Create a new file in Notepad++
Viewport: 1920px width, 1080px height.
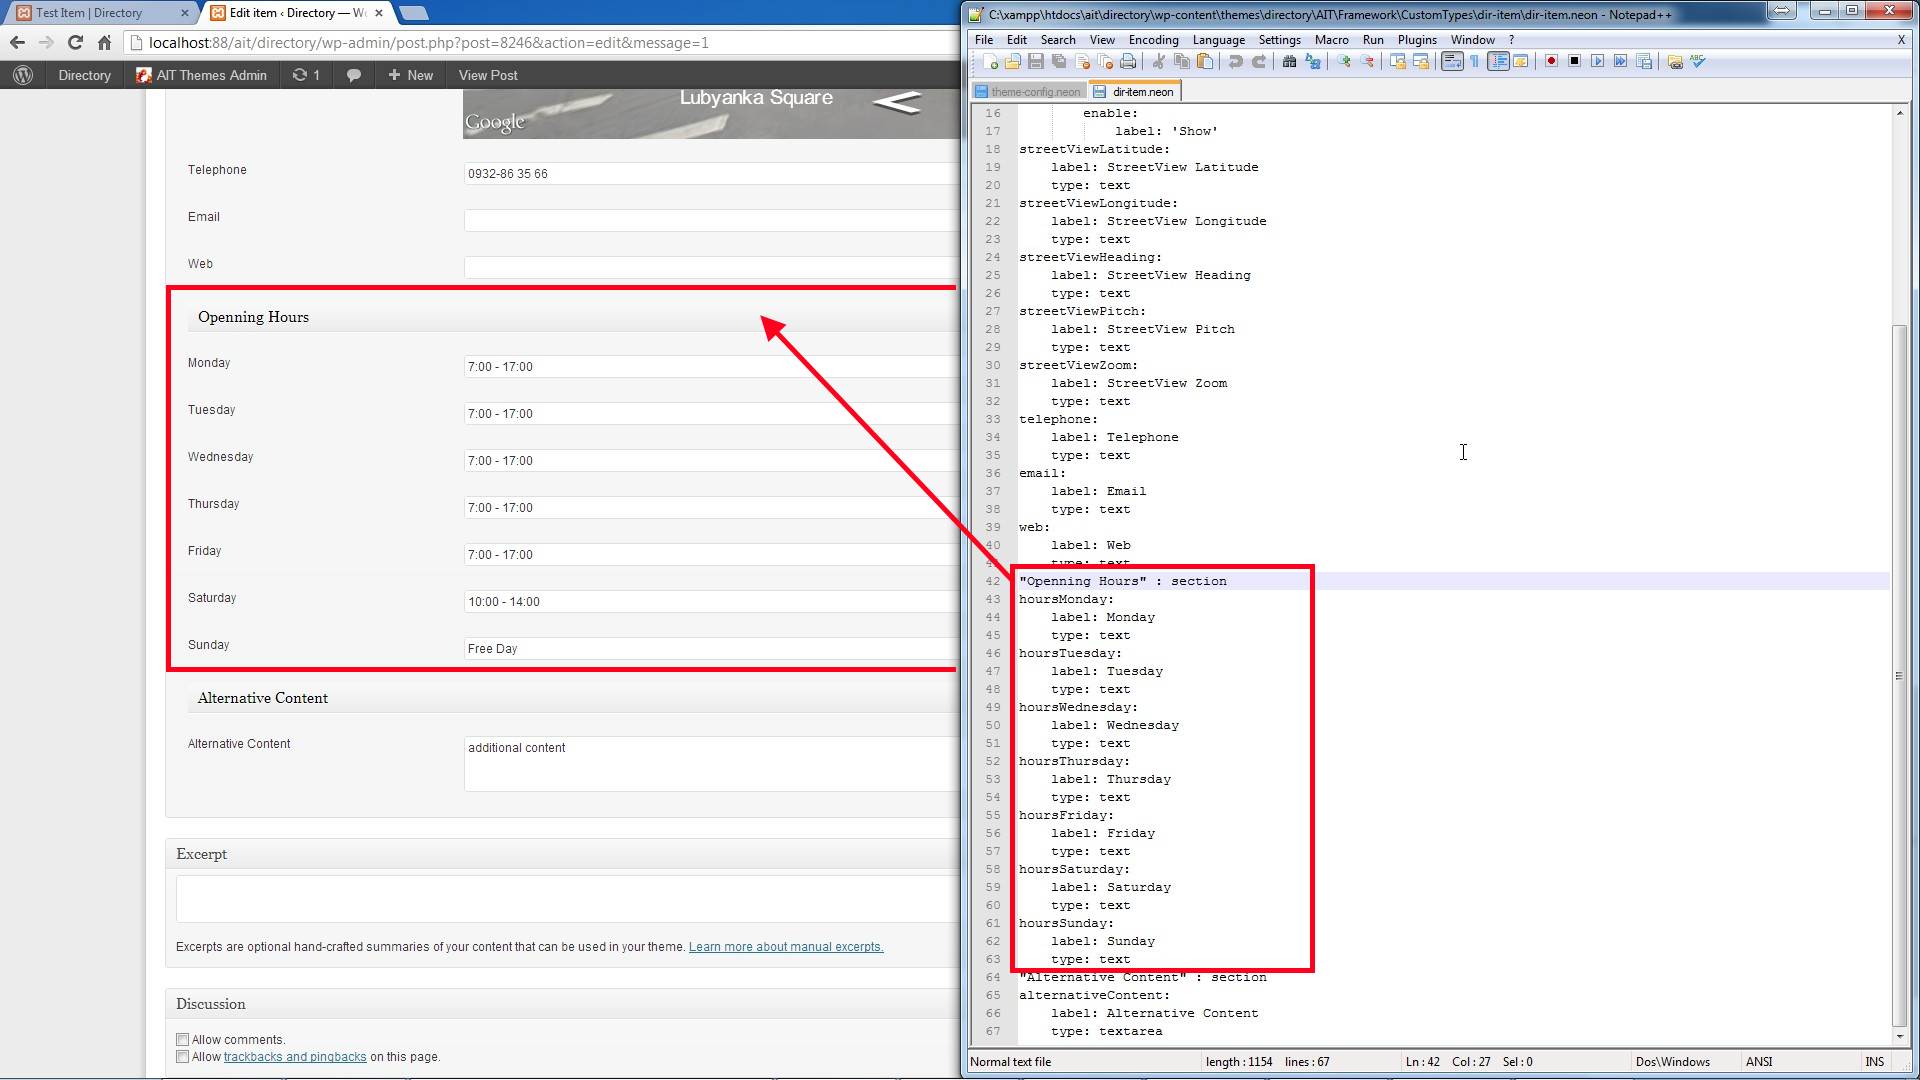(990, 61)
